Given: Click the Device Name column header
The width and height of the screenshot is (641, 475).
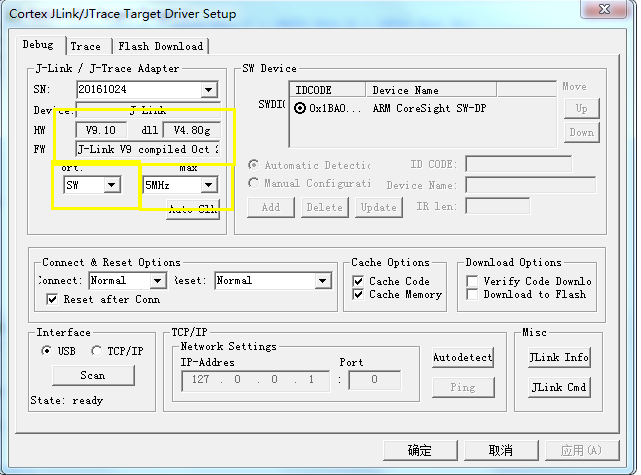Looking at the screenshot, I should 431,90.
